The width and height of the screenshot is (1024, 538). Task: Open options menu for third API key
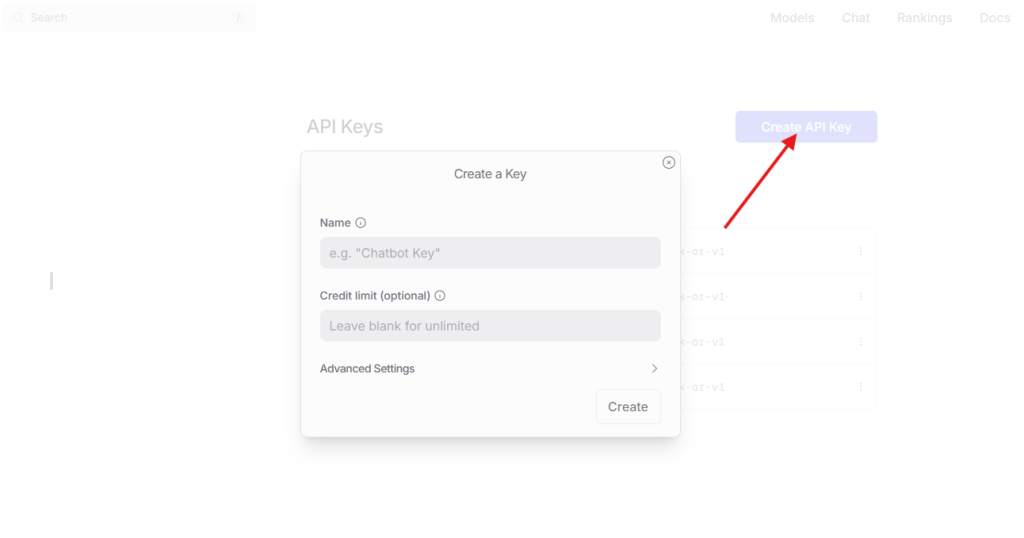click(x=861, y=341)
